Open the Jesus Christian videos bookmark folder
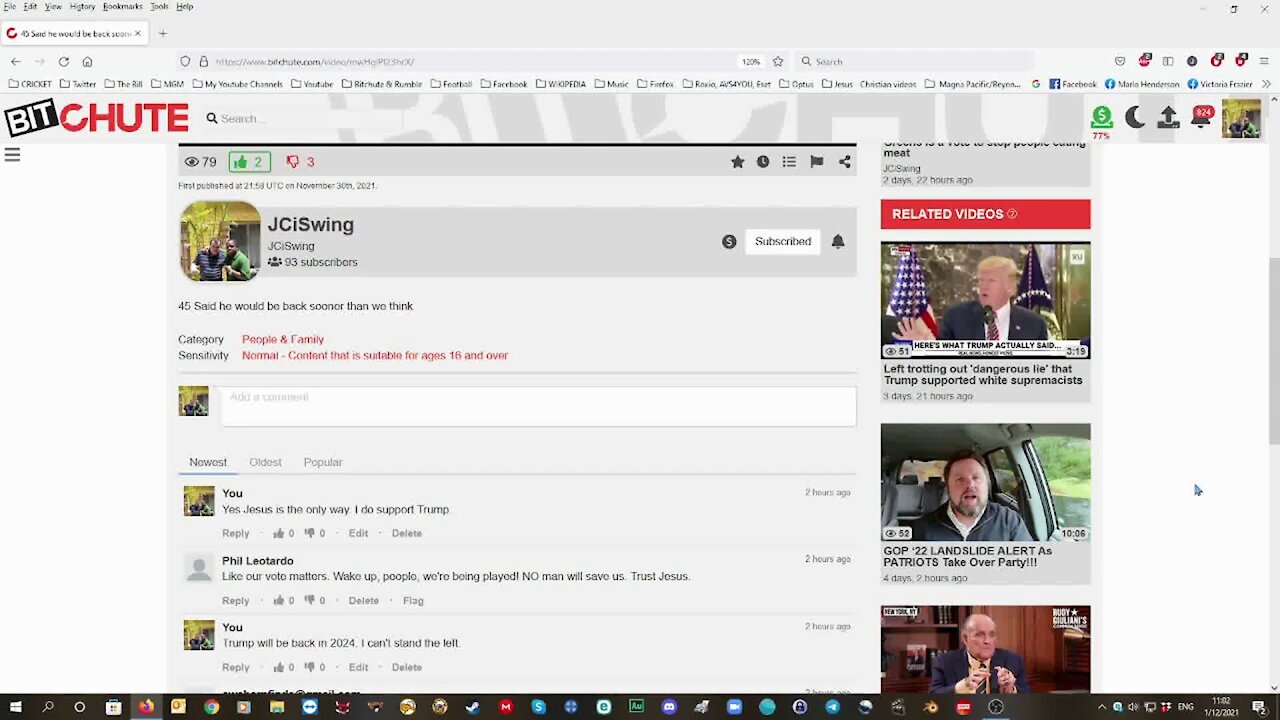 click(x=869, y=84)
